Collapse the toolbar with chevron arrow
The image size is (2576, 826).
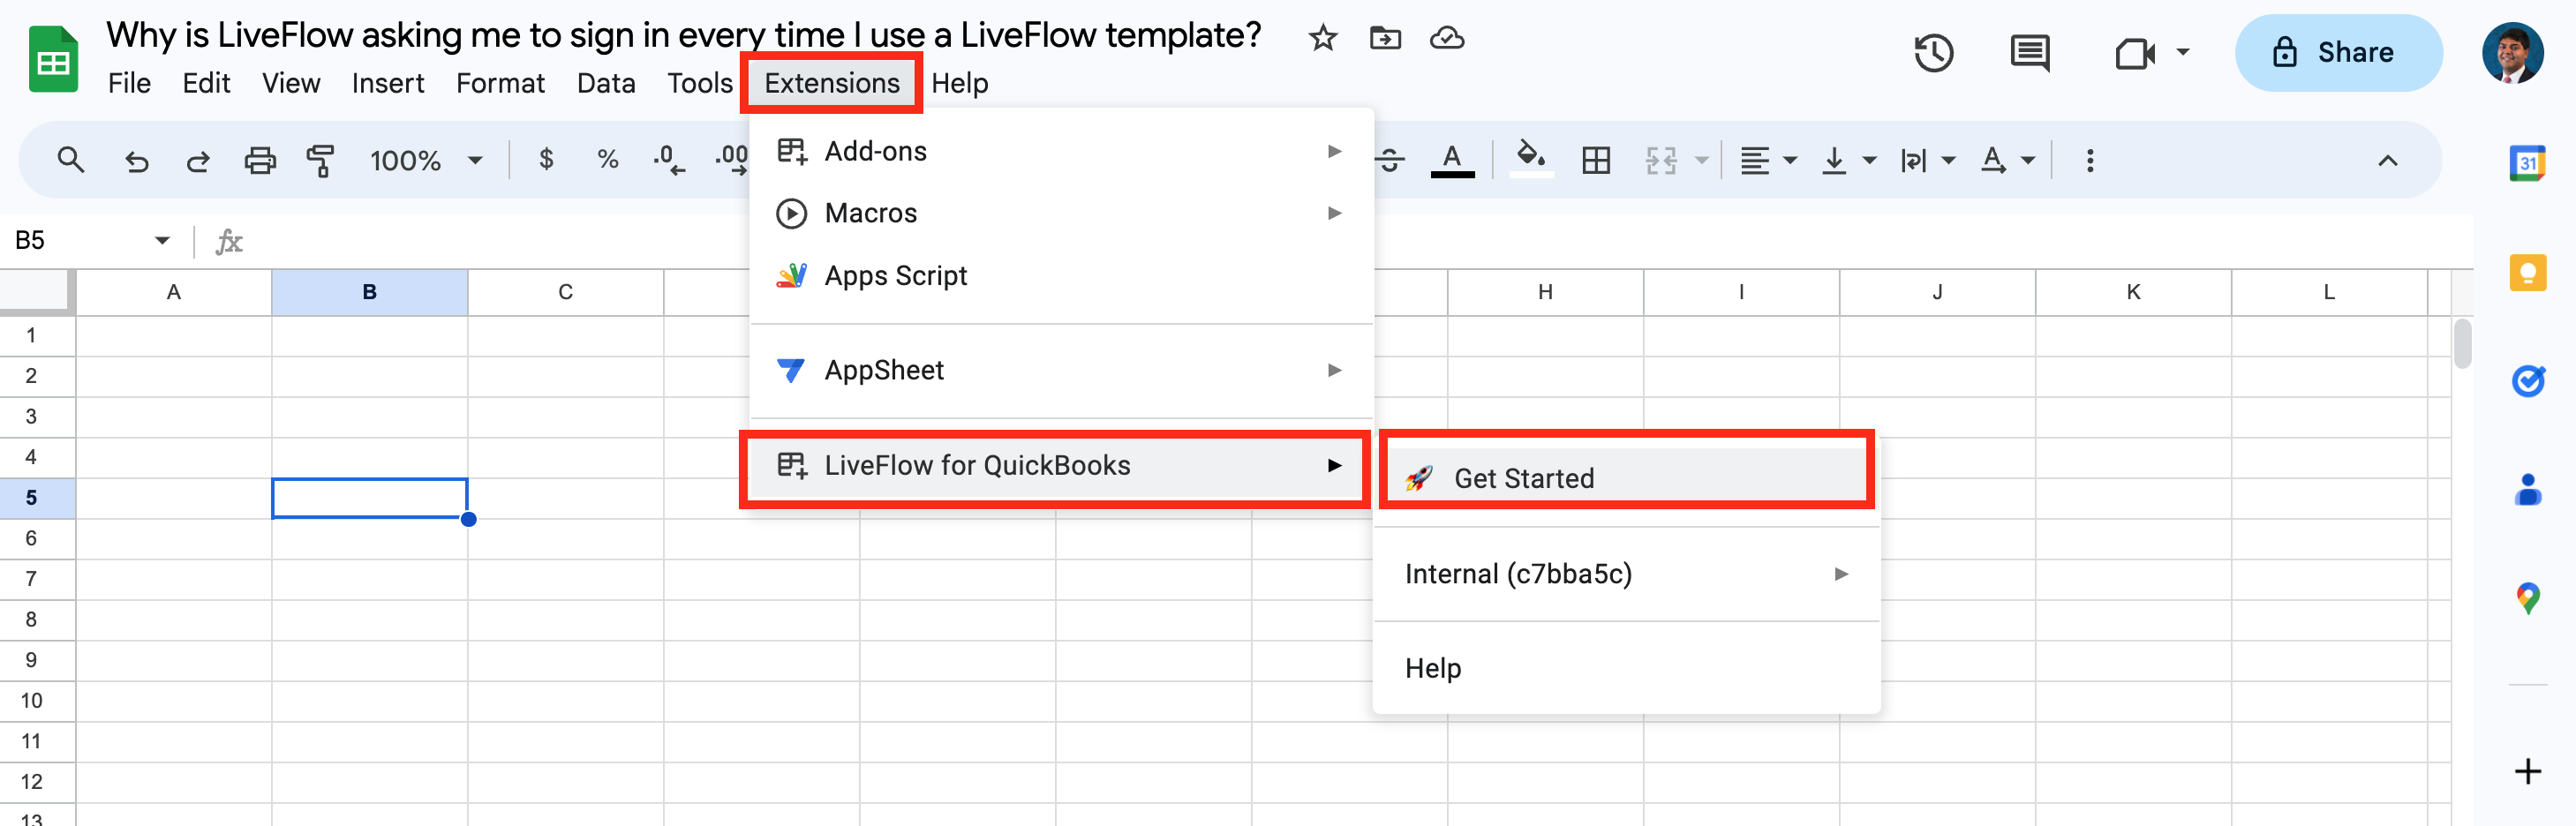point(2387,160)
